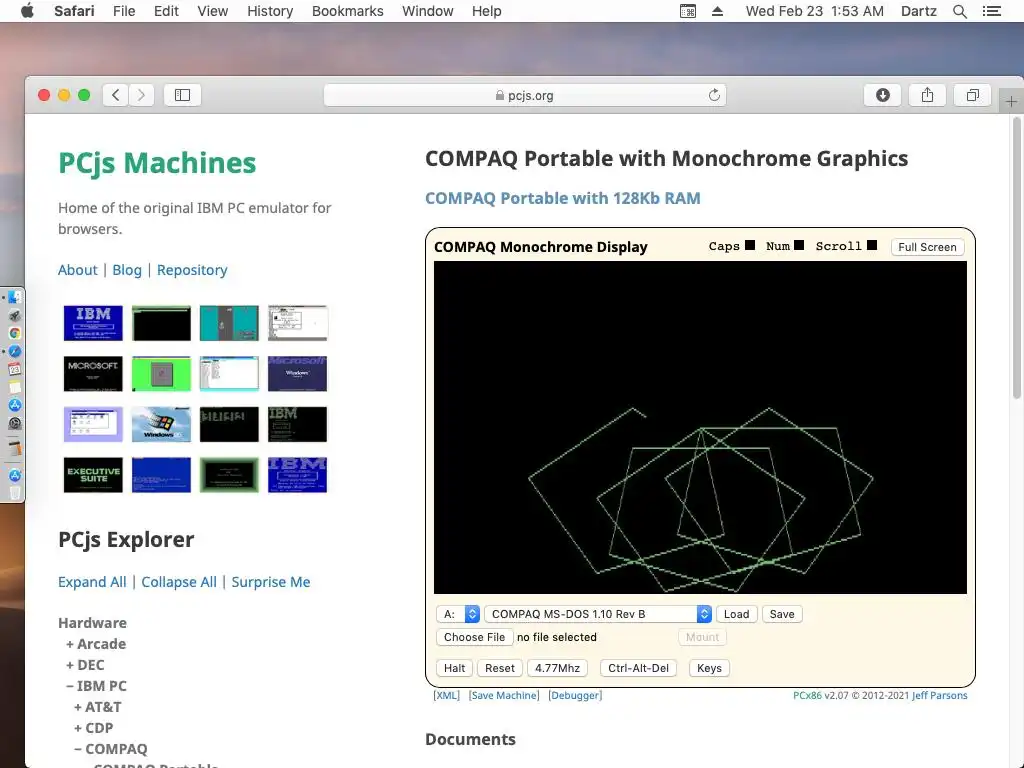Open the Trash in the Dock
Image resolution: width=1024 pixels, height=768 pixels.
14,493
